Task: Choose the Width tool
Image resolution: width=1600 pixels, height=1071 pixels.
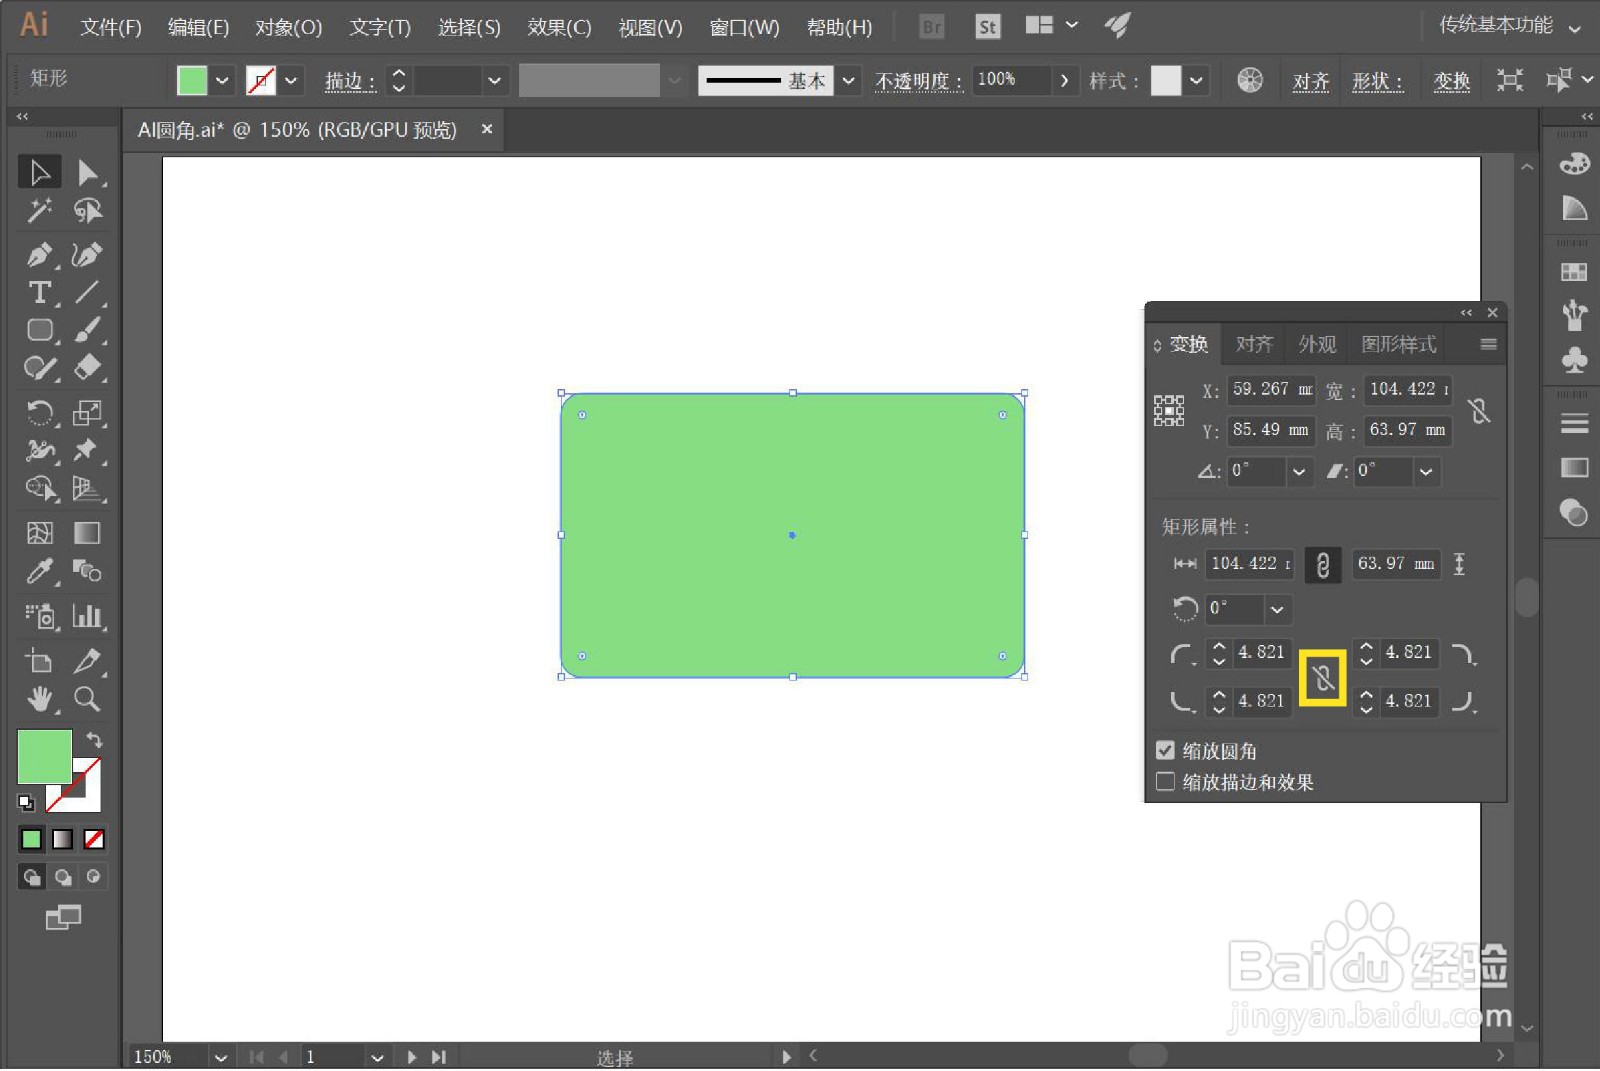Action: (40, 450)
